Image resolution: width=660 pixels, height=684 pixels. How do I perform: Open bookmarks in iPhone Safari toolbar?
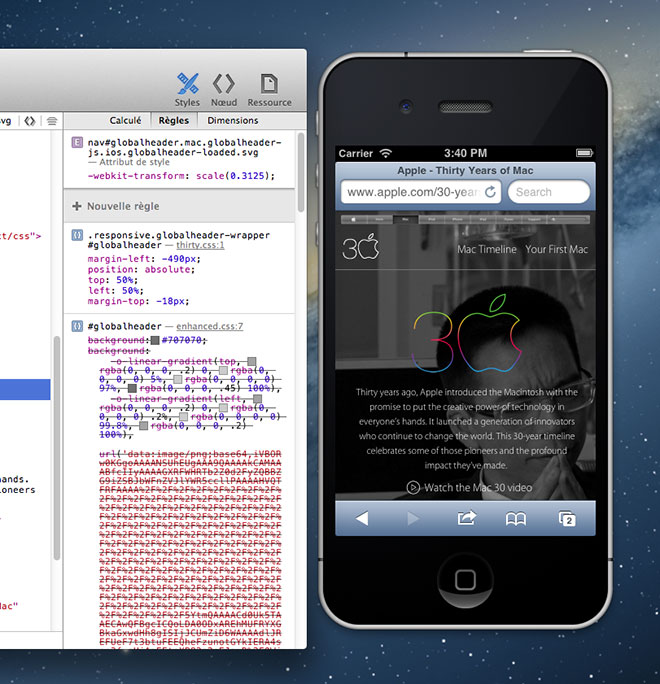click(x=516, y=519)
